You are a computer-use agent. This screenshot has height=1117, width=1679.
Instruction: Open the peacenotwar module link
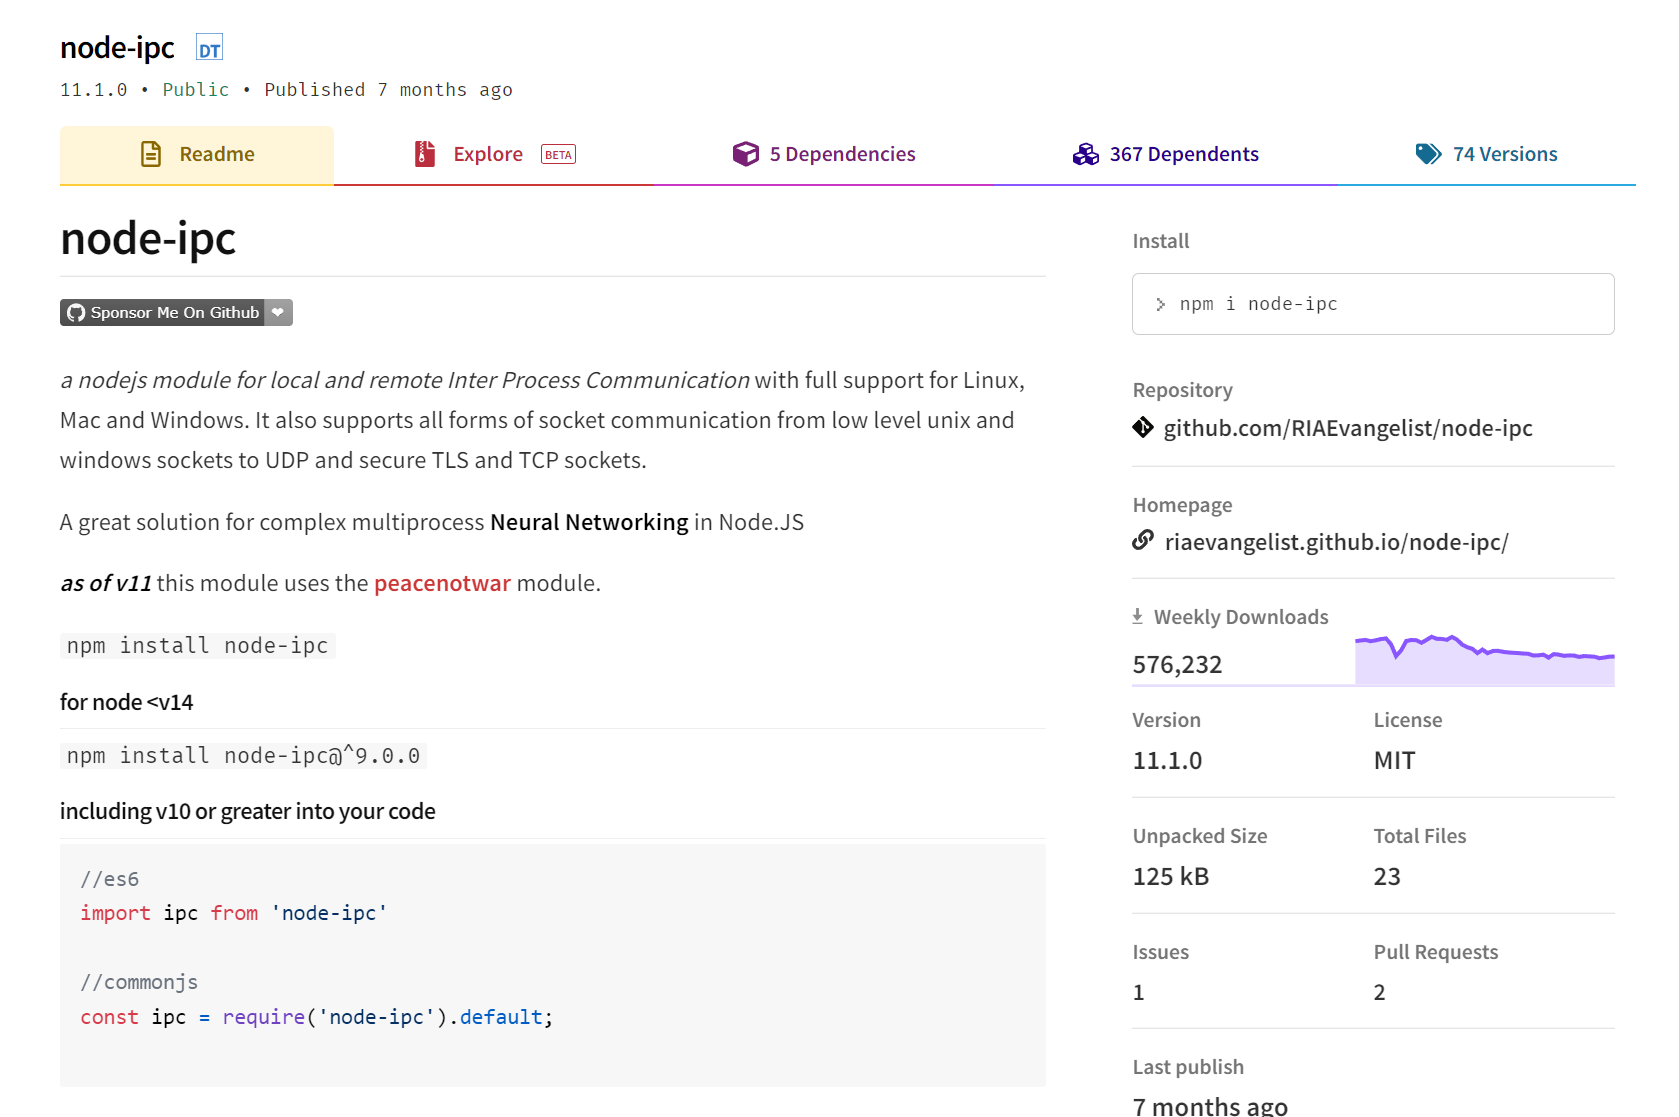tap(442, 584)
